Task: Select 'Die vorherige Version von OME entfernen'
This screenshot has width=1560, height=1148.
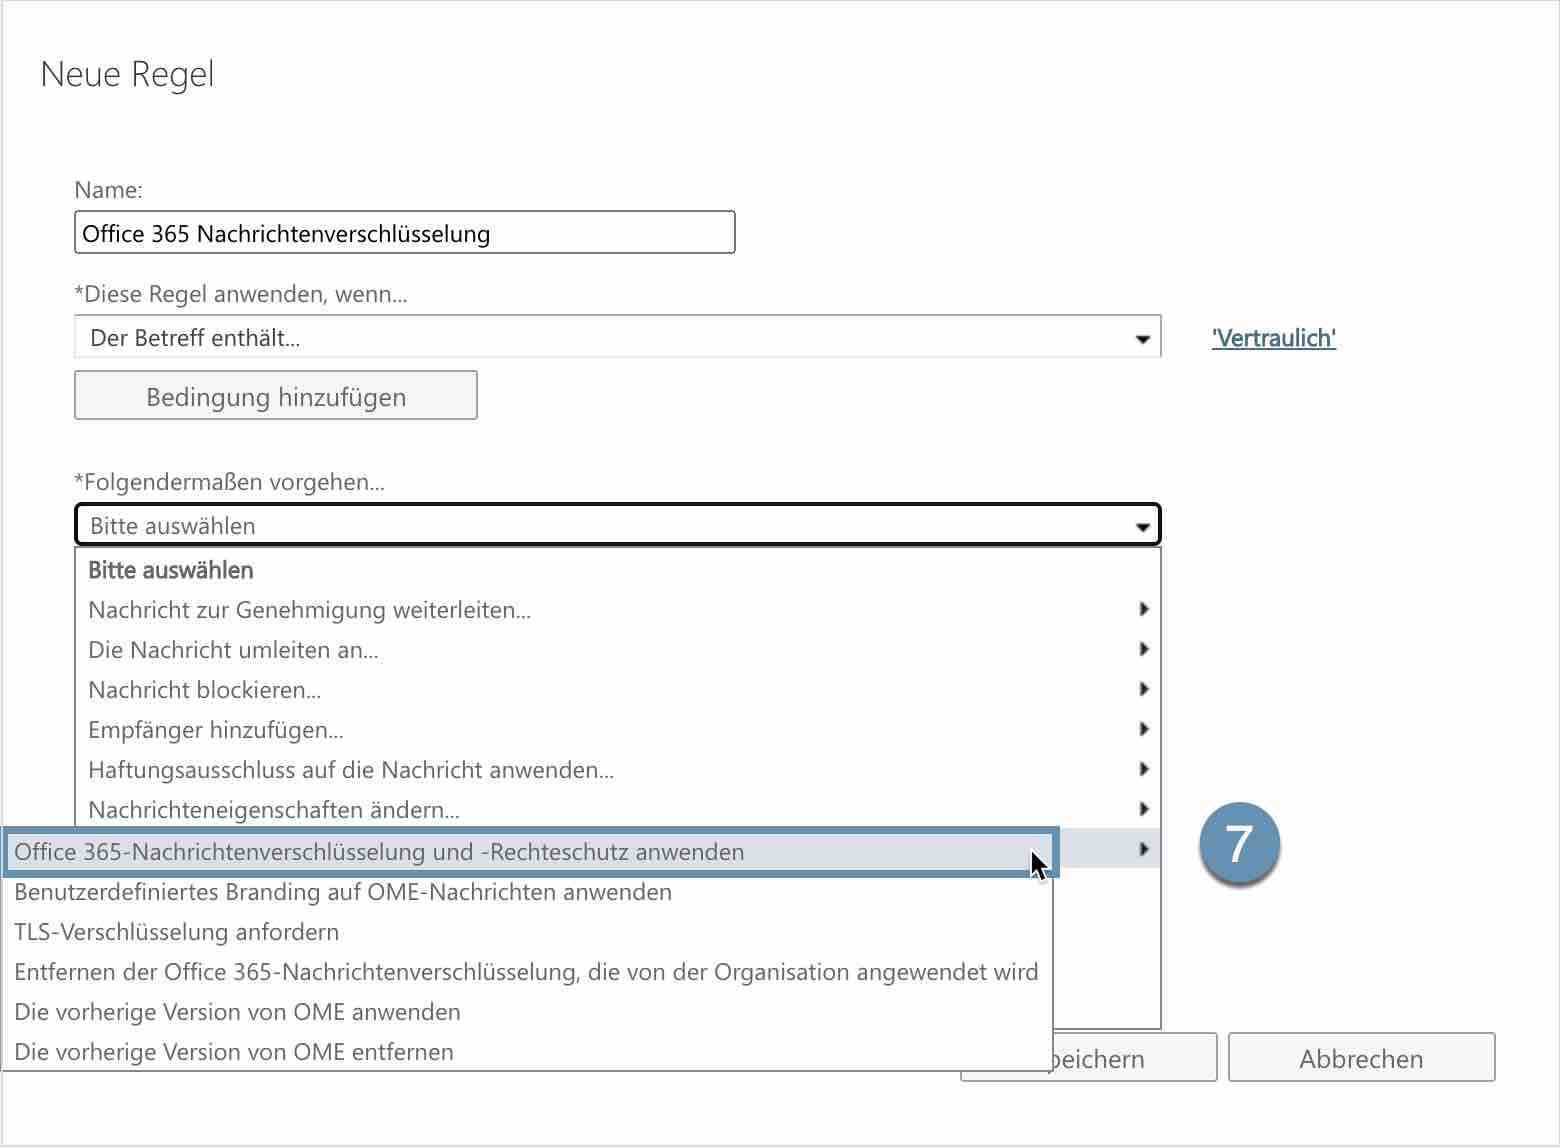Action: coord(528,1052)
